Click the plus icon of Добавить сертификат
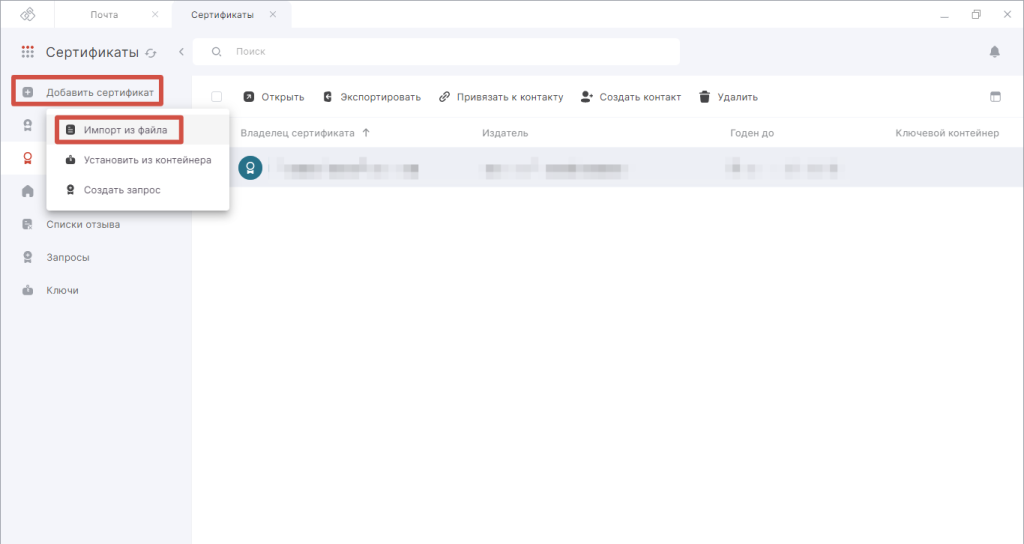 27,92
